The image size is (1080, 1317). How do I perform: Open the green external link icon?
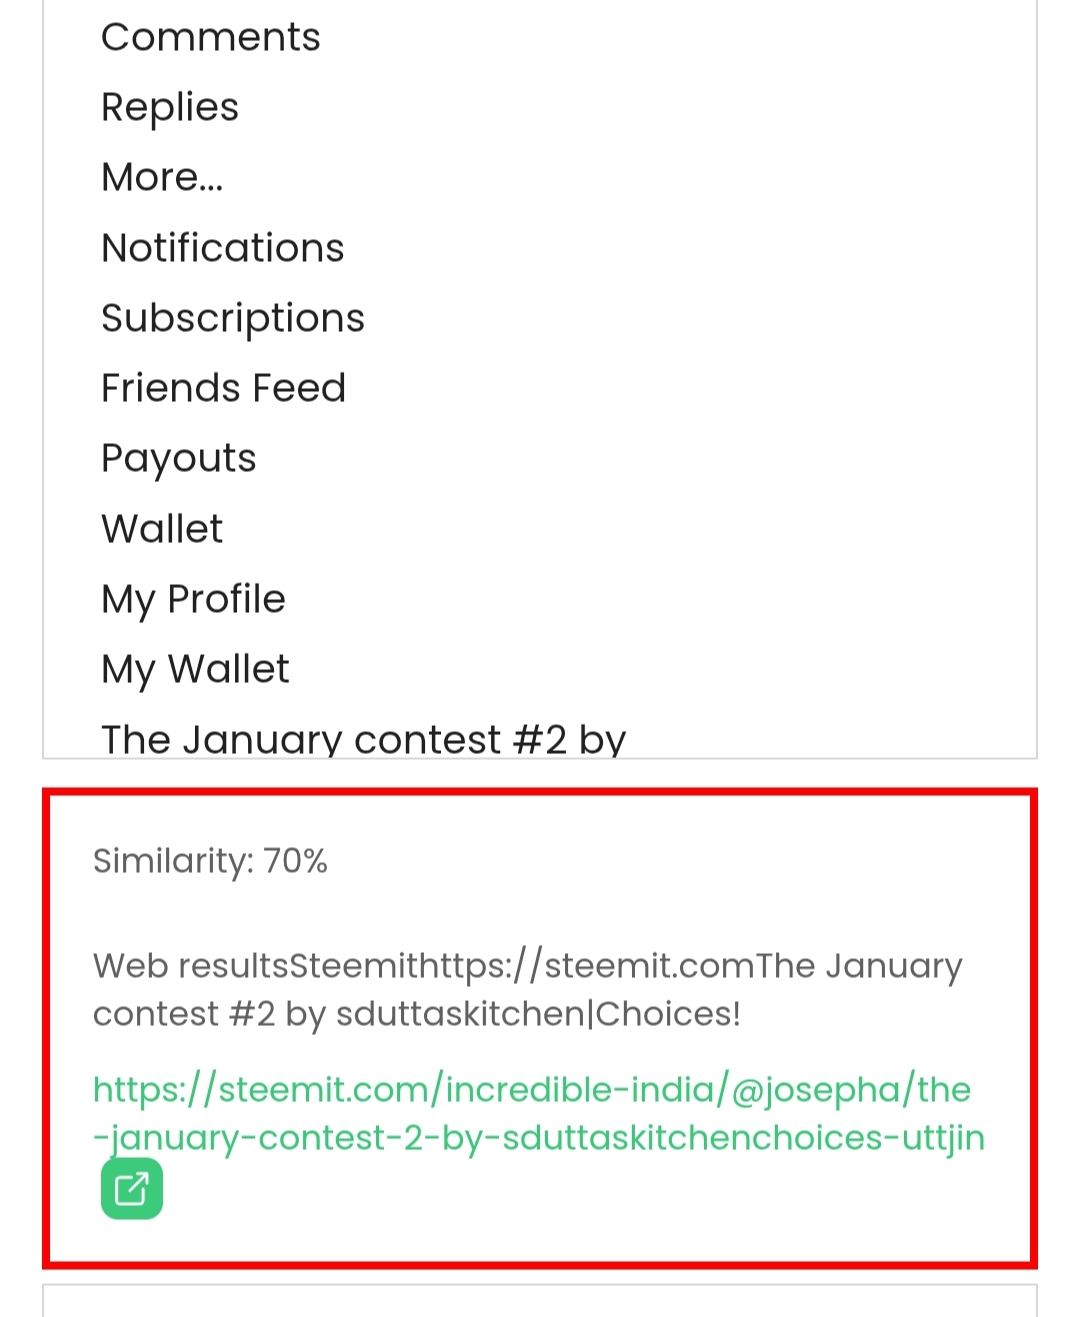click(132, 1189)
